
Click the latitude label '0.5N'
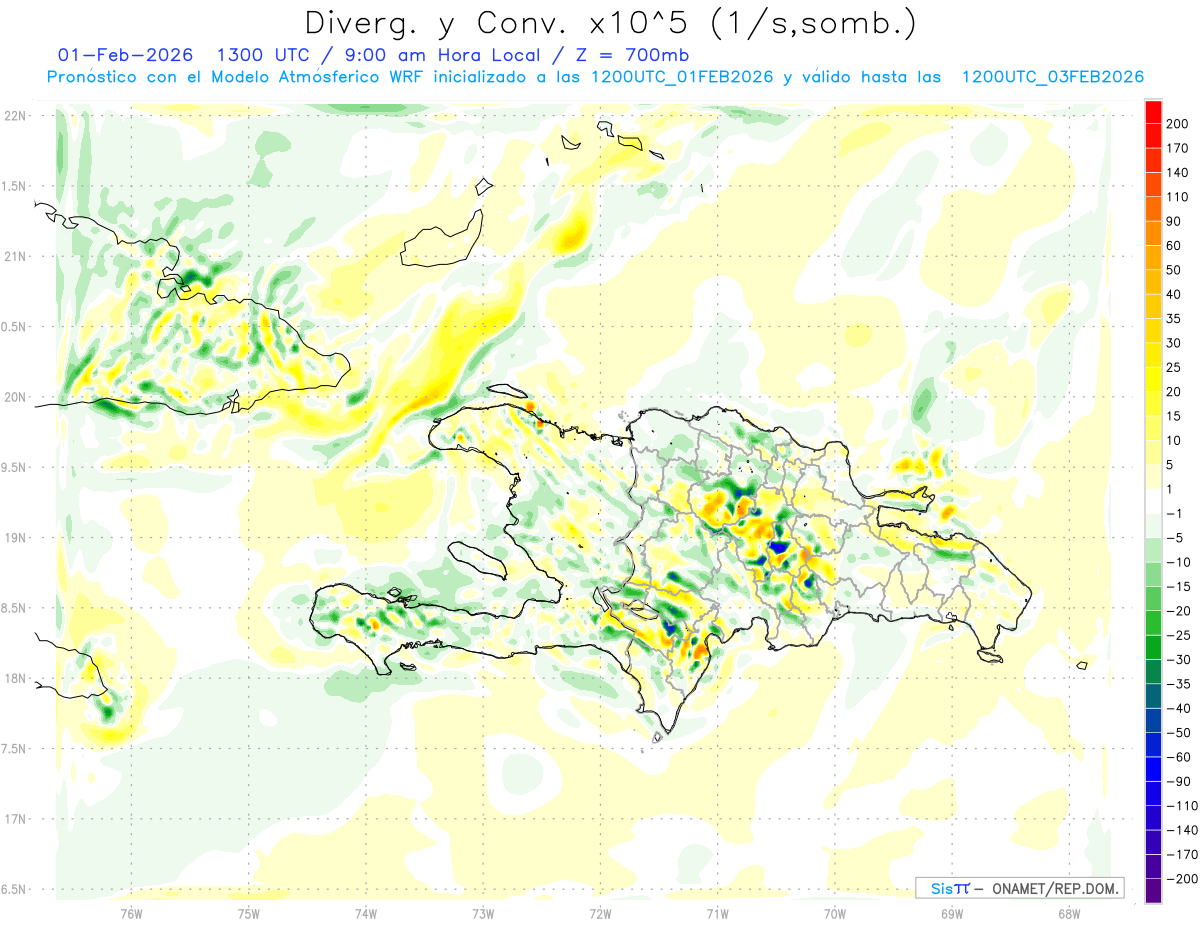(14, 326)
